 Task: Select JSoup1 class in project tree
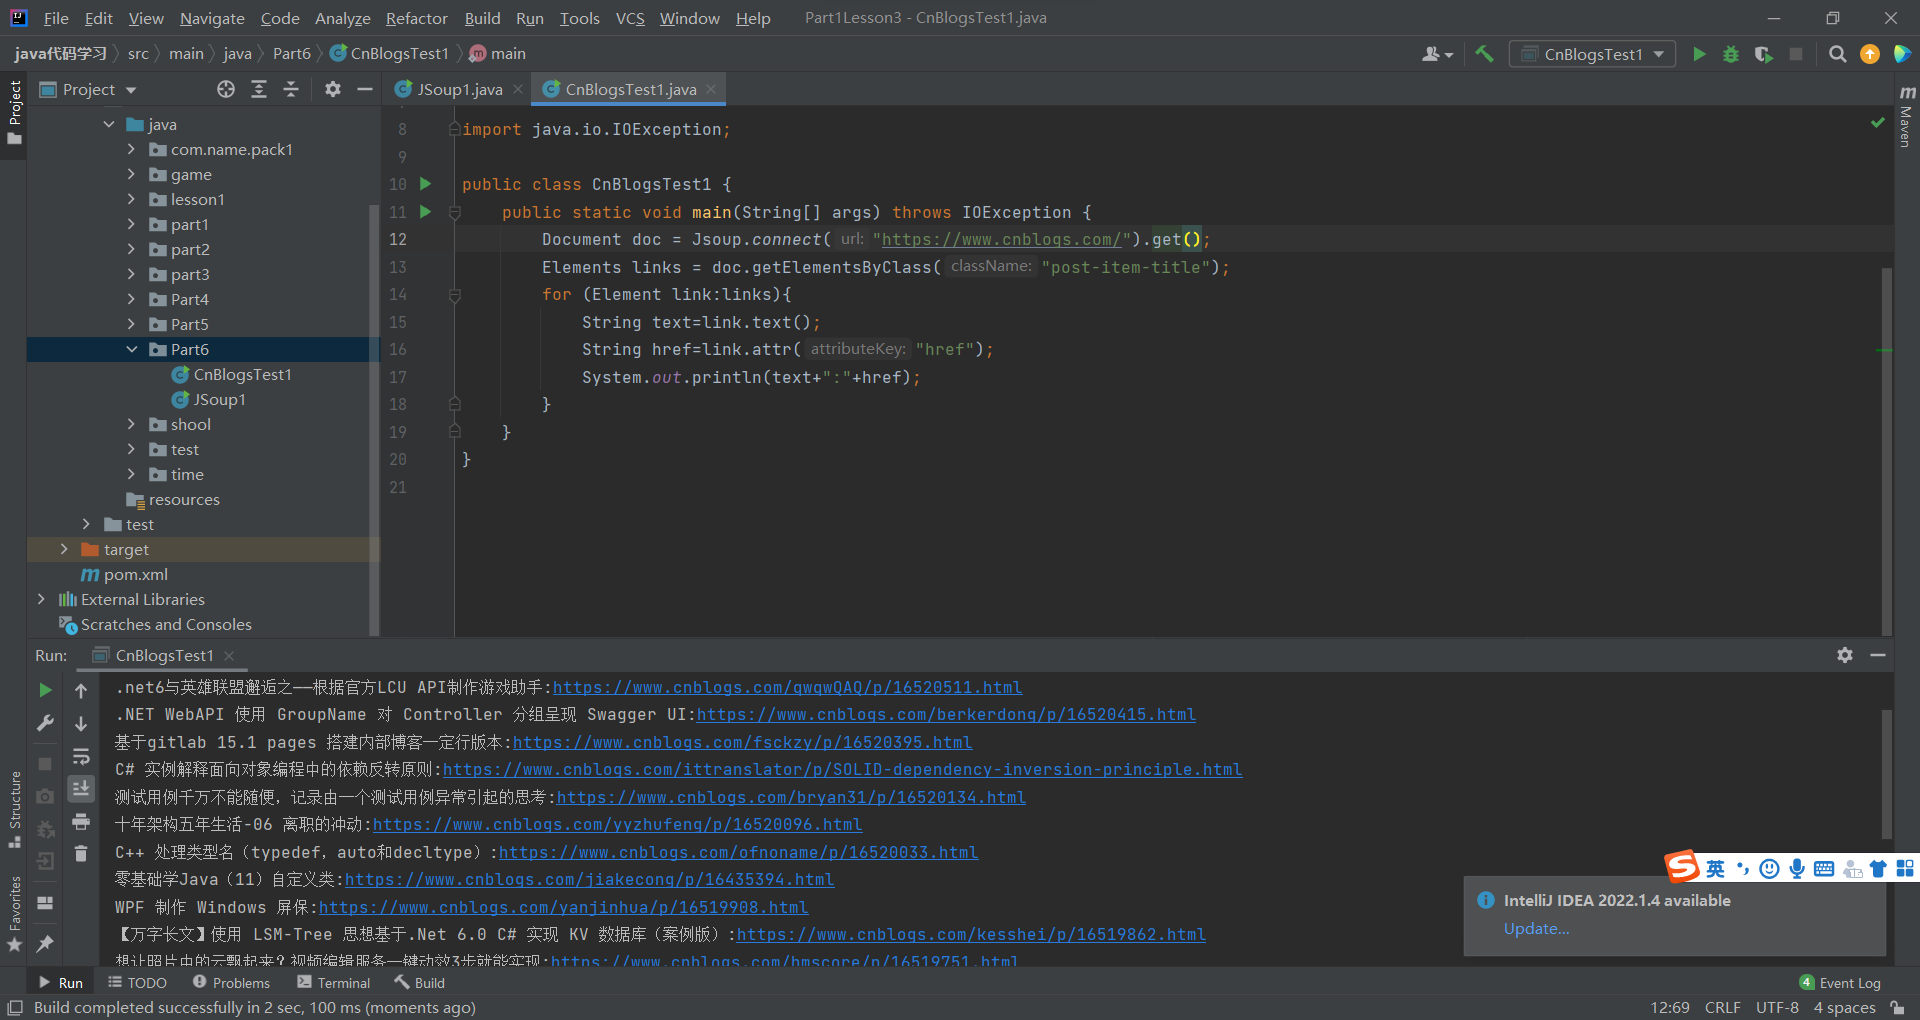click(219, 399)
